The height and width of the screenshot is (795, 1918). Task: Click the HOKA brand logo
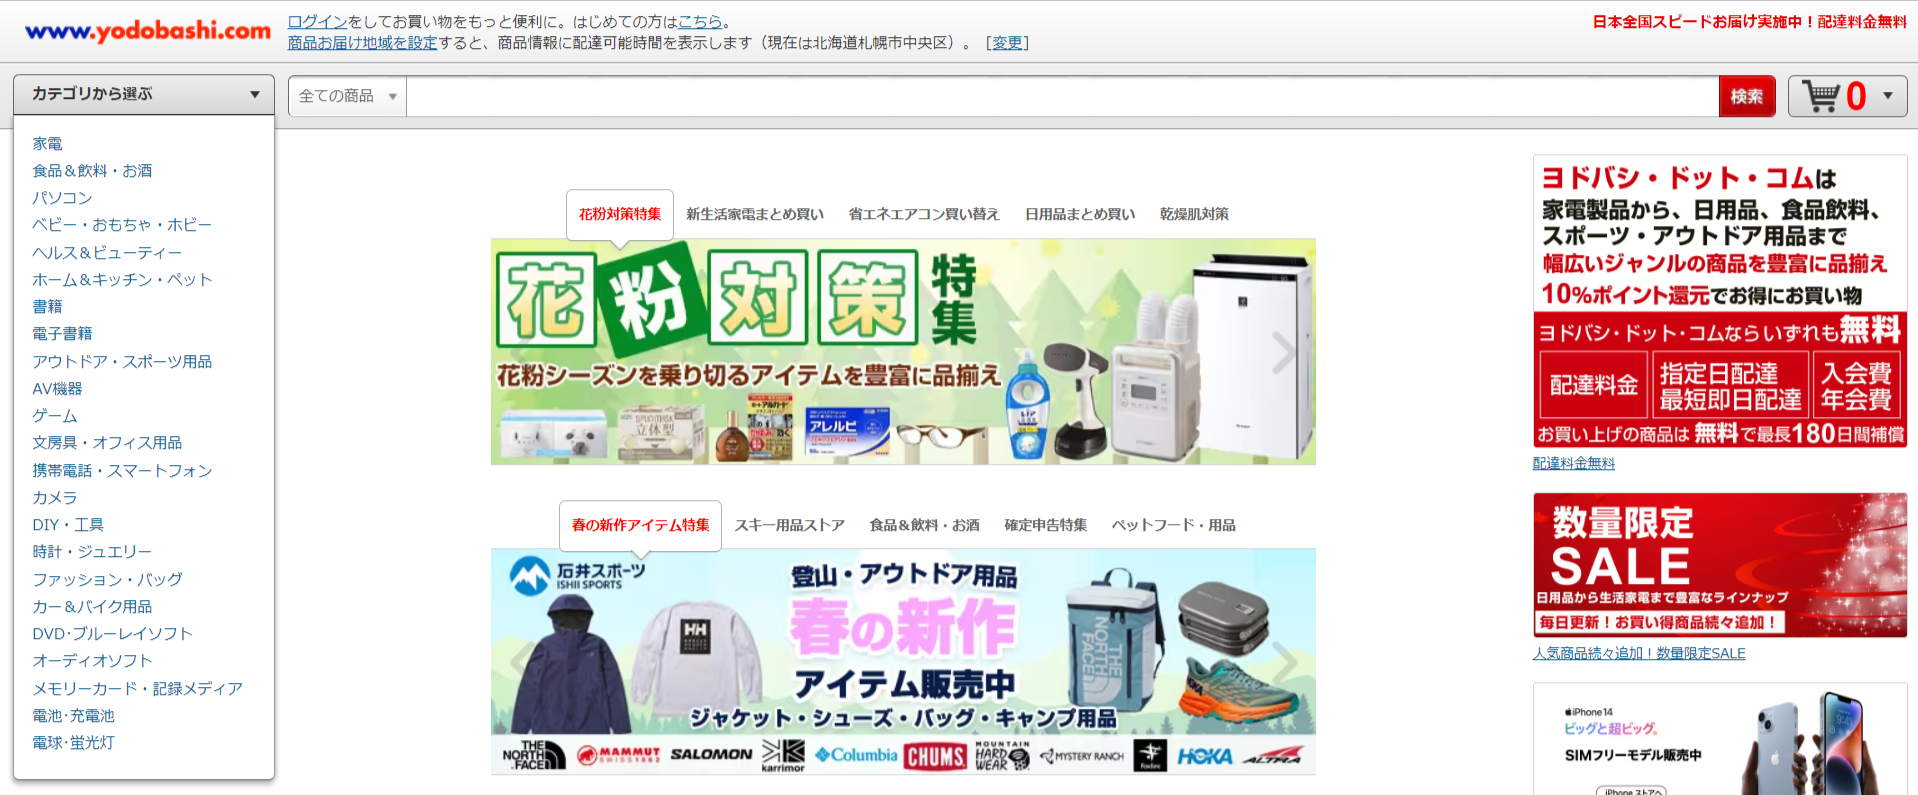pyautogui.click(x=1204, y=757)
